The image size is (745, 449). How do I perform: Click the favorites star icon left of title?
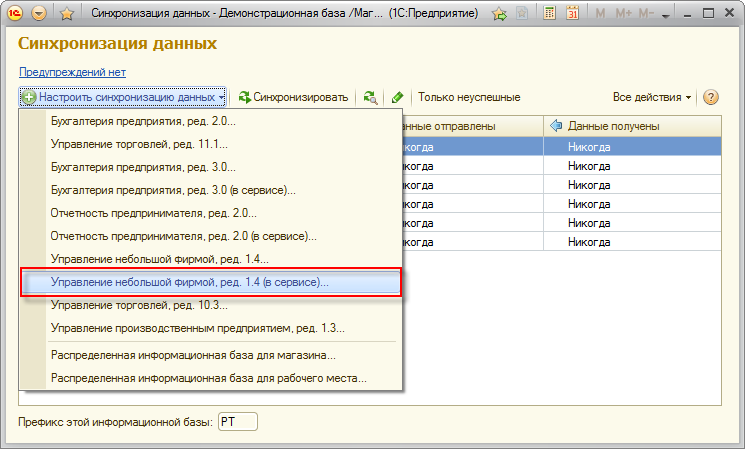[x=67, y=13]
